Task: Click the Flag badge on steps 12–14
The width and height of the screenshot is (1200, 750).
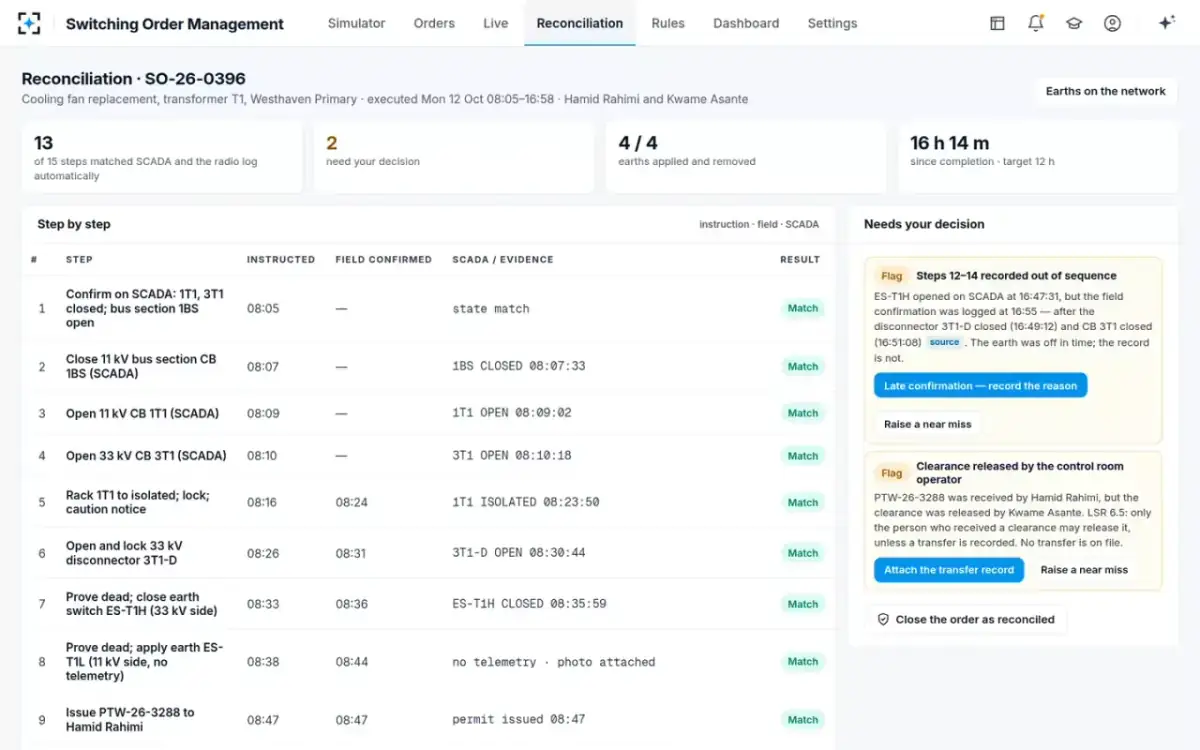Action: [891, 276]
